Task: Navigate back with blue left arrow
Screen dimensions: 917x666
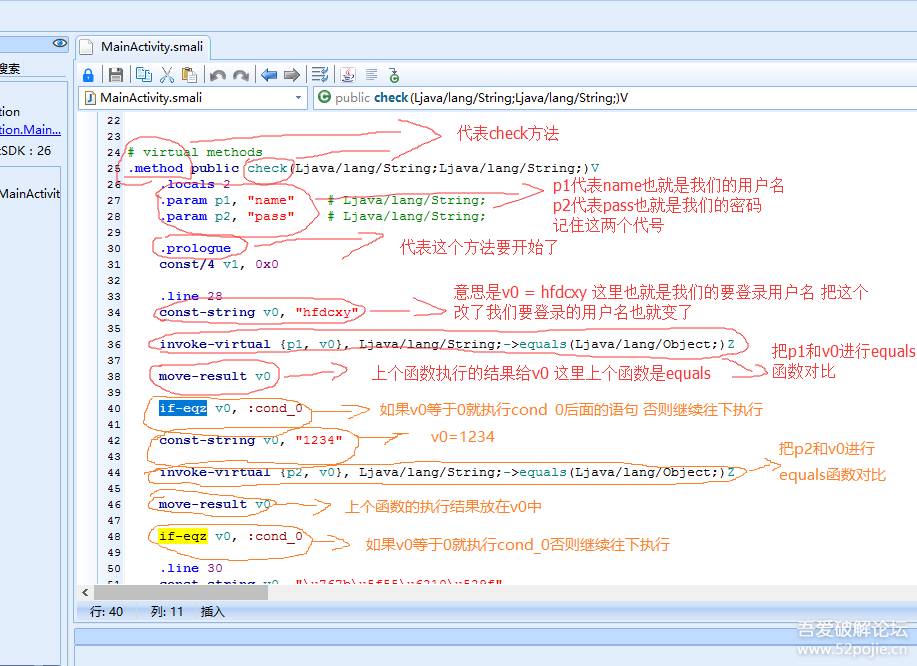Action: [269, 75]
